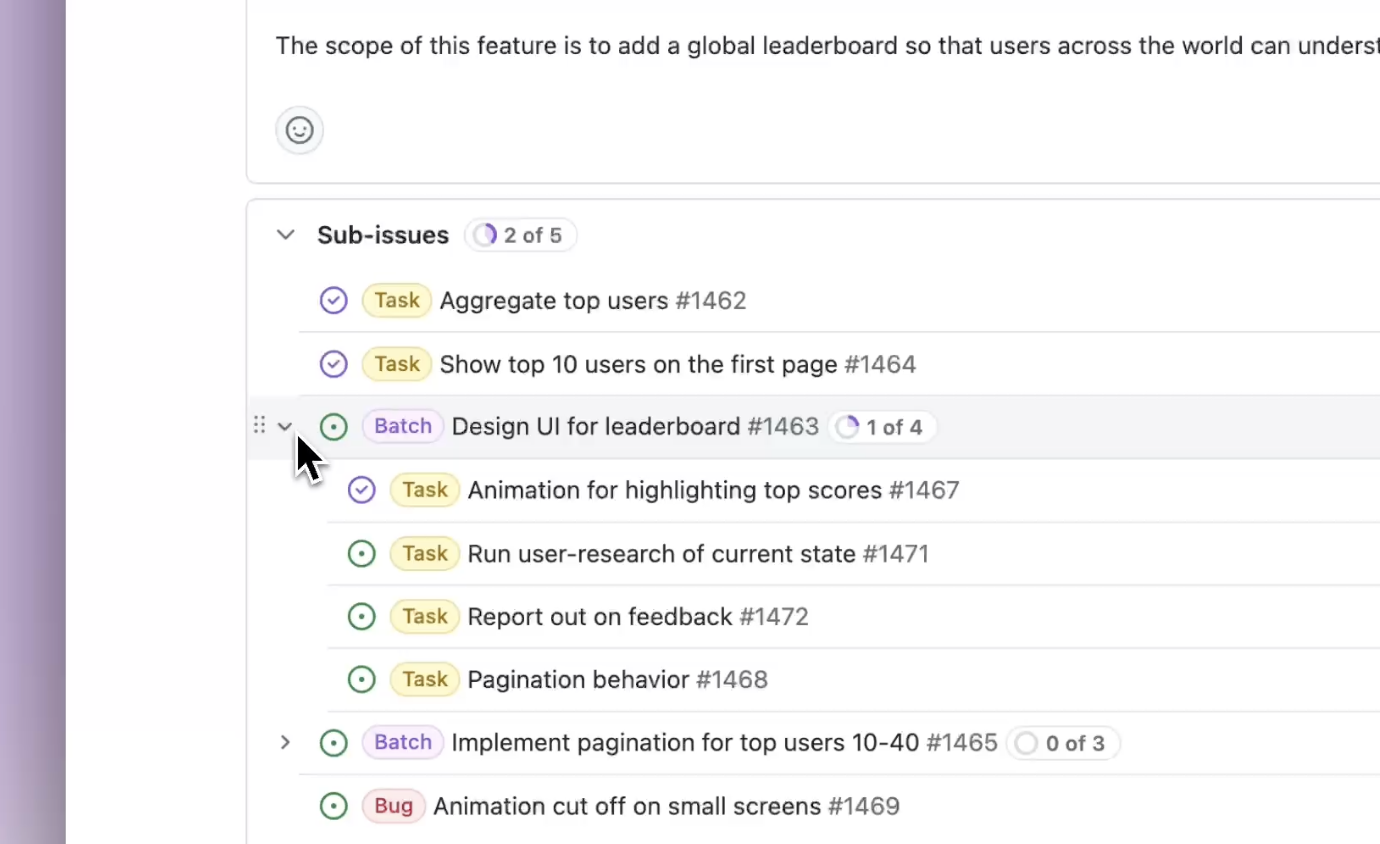
Task: Click the Bug label on issue #1469
Action: tap(394, 806)
